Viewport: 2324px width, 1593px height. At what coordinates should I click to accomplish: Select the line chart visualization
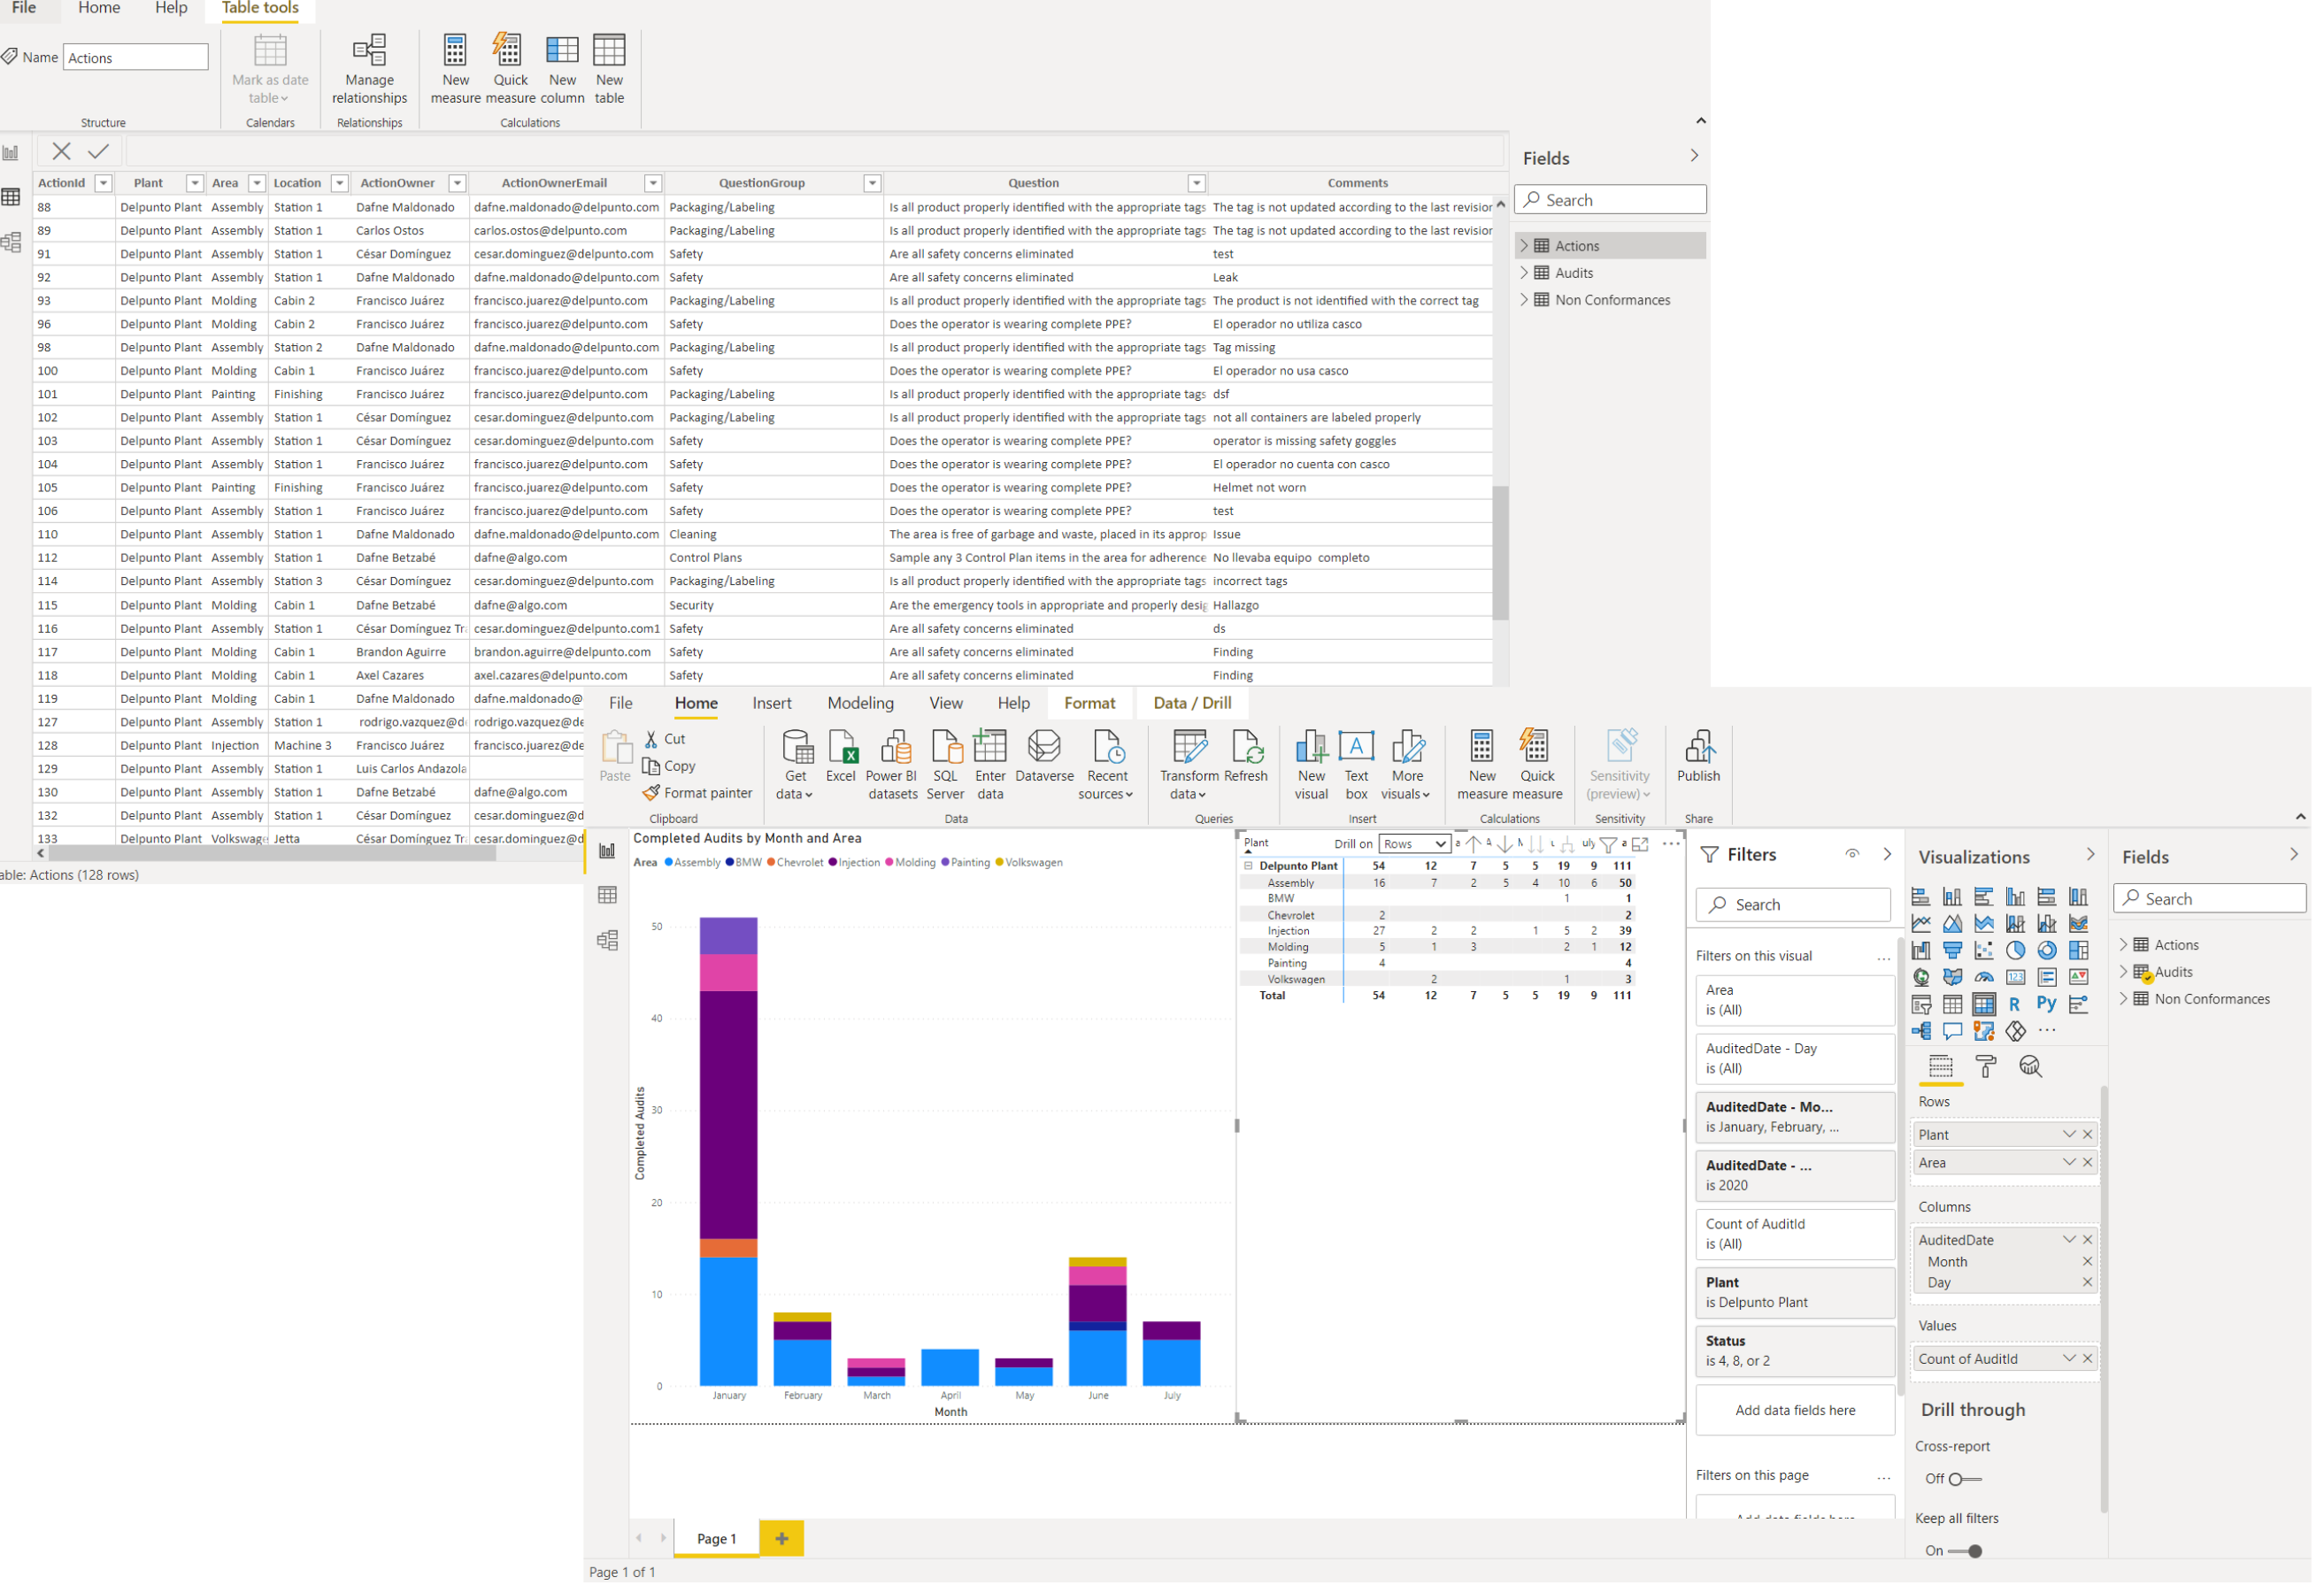click(1923, 925)
